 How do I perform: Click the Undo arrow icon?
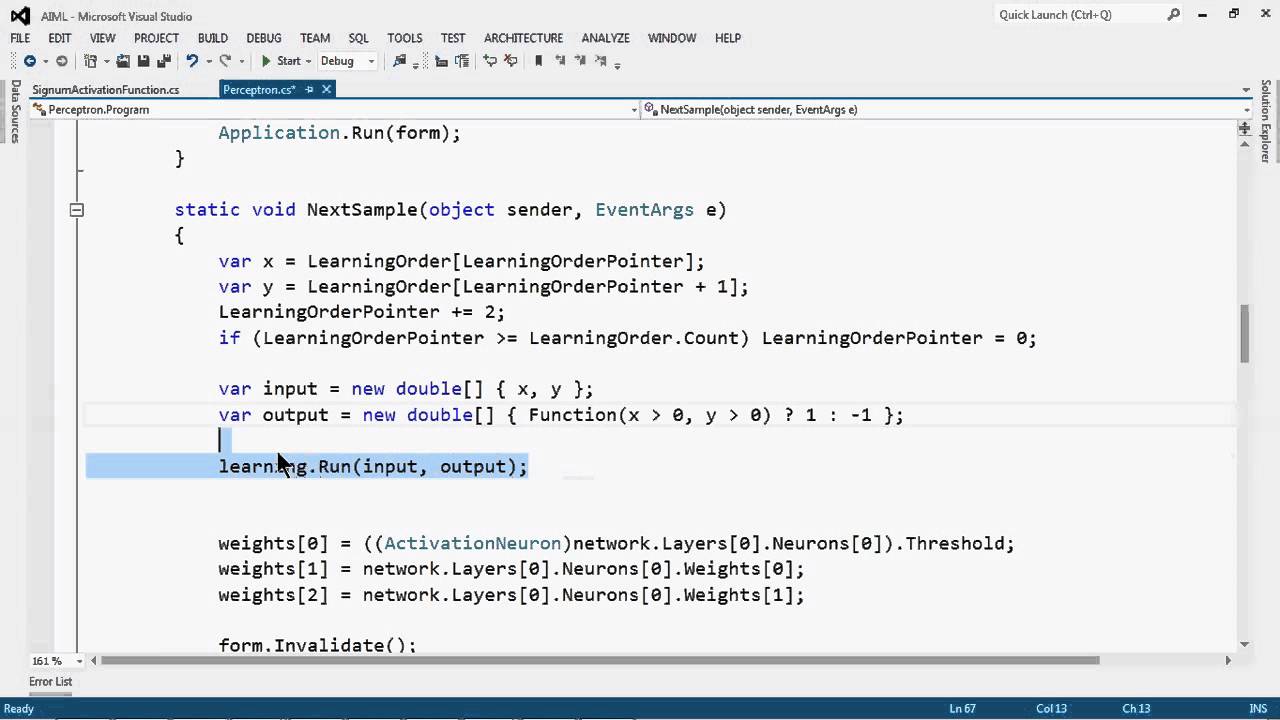[x=192, y=61]
